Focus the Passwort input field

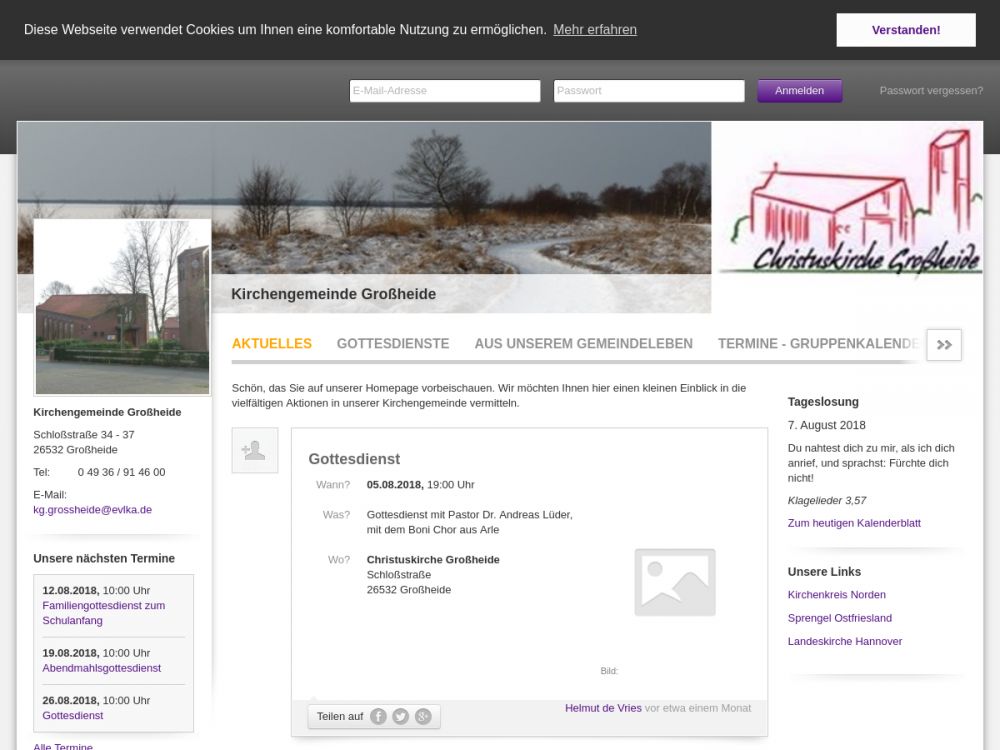point(649,91)
